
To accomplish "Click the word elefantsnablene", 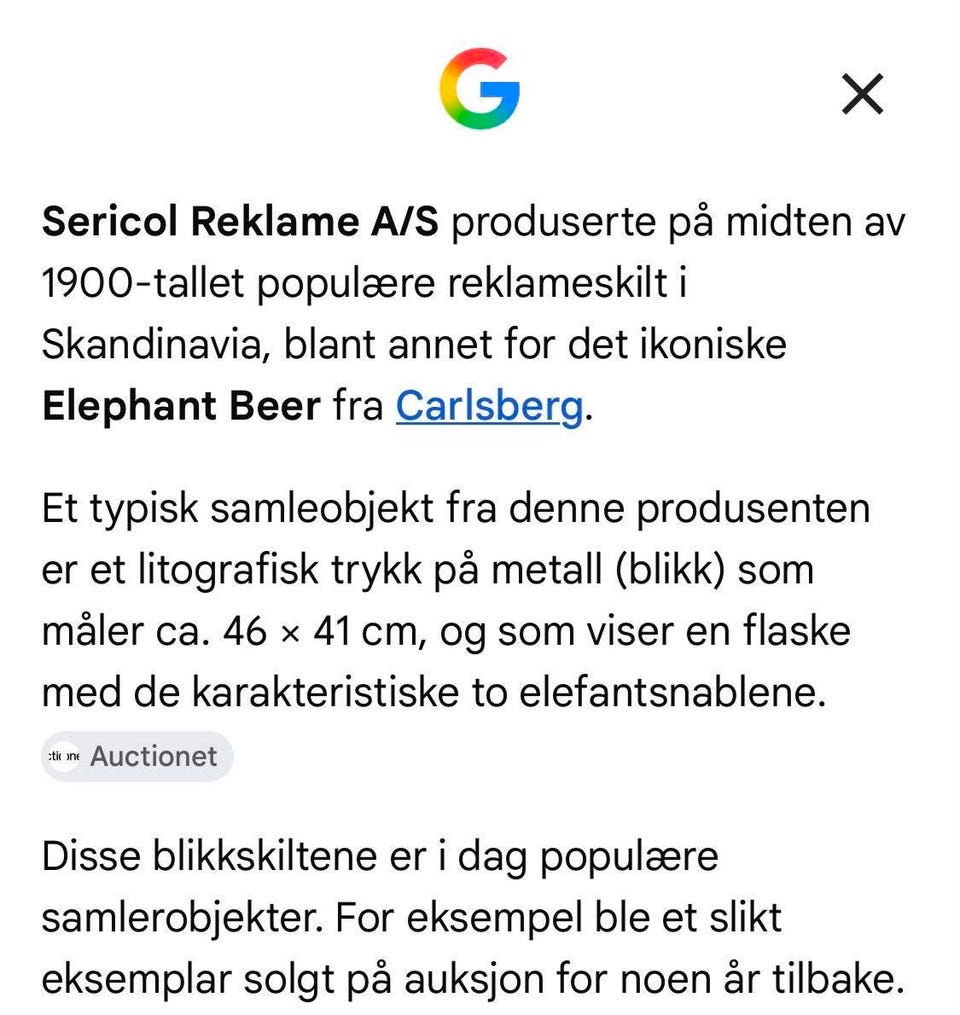I will [673, 693].
